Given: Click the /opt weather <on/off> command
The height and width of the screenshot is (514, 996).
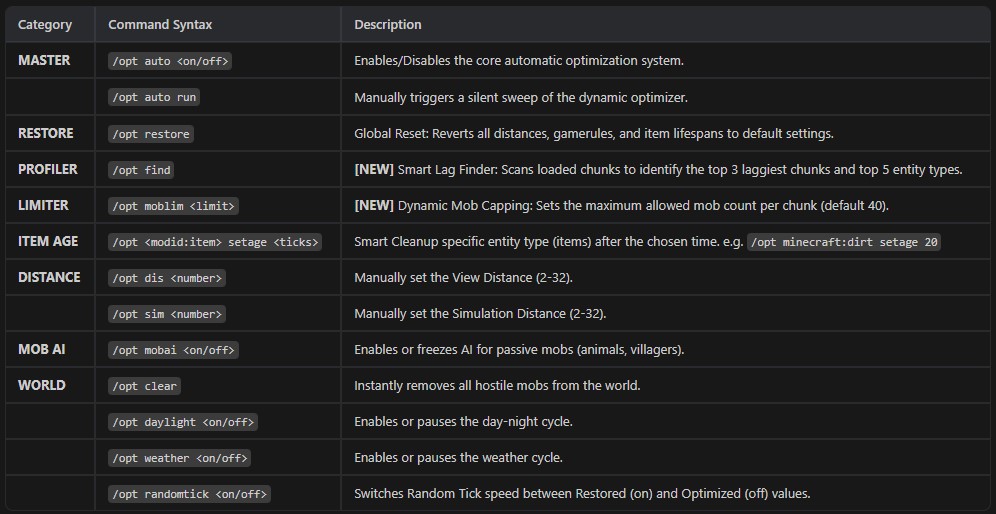Looking at the screenshot, I should click(x=180, y=458).
